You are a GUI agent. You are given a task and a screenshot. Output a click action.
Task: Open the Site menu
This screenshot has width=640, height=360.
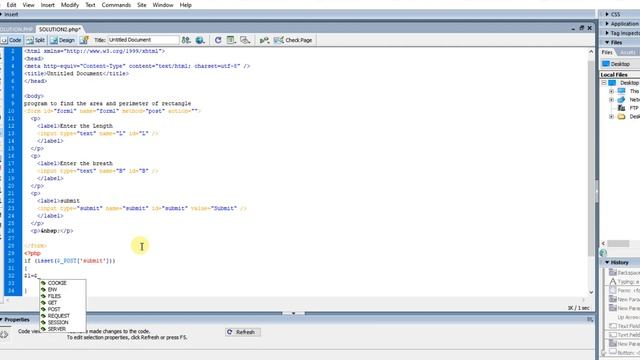click(x=142, y=5)
